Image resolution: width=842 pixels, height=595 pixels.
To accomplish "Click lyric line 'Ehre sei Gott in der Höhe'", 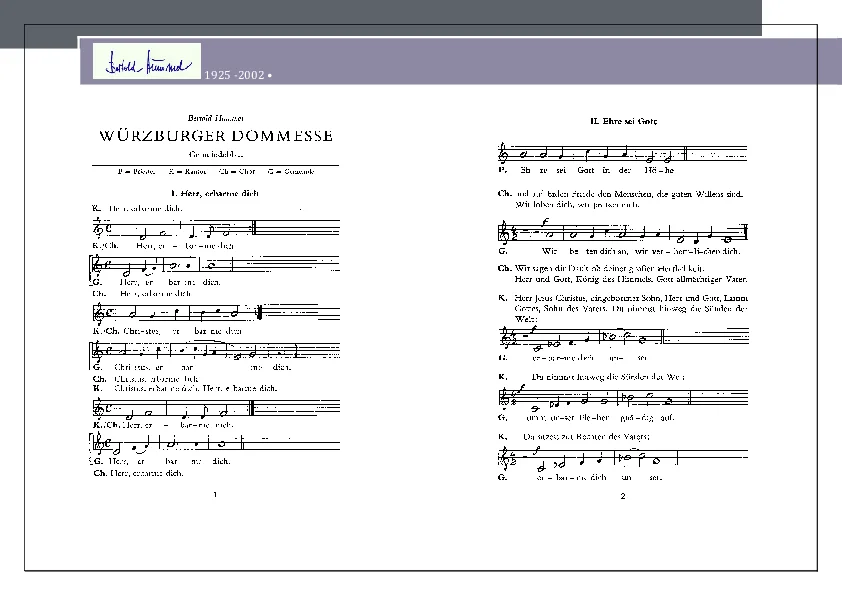I will (x=597, y=170).
